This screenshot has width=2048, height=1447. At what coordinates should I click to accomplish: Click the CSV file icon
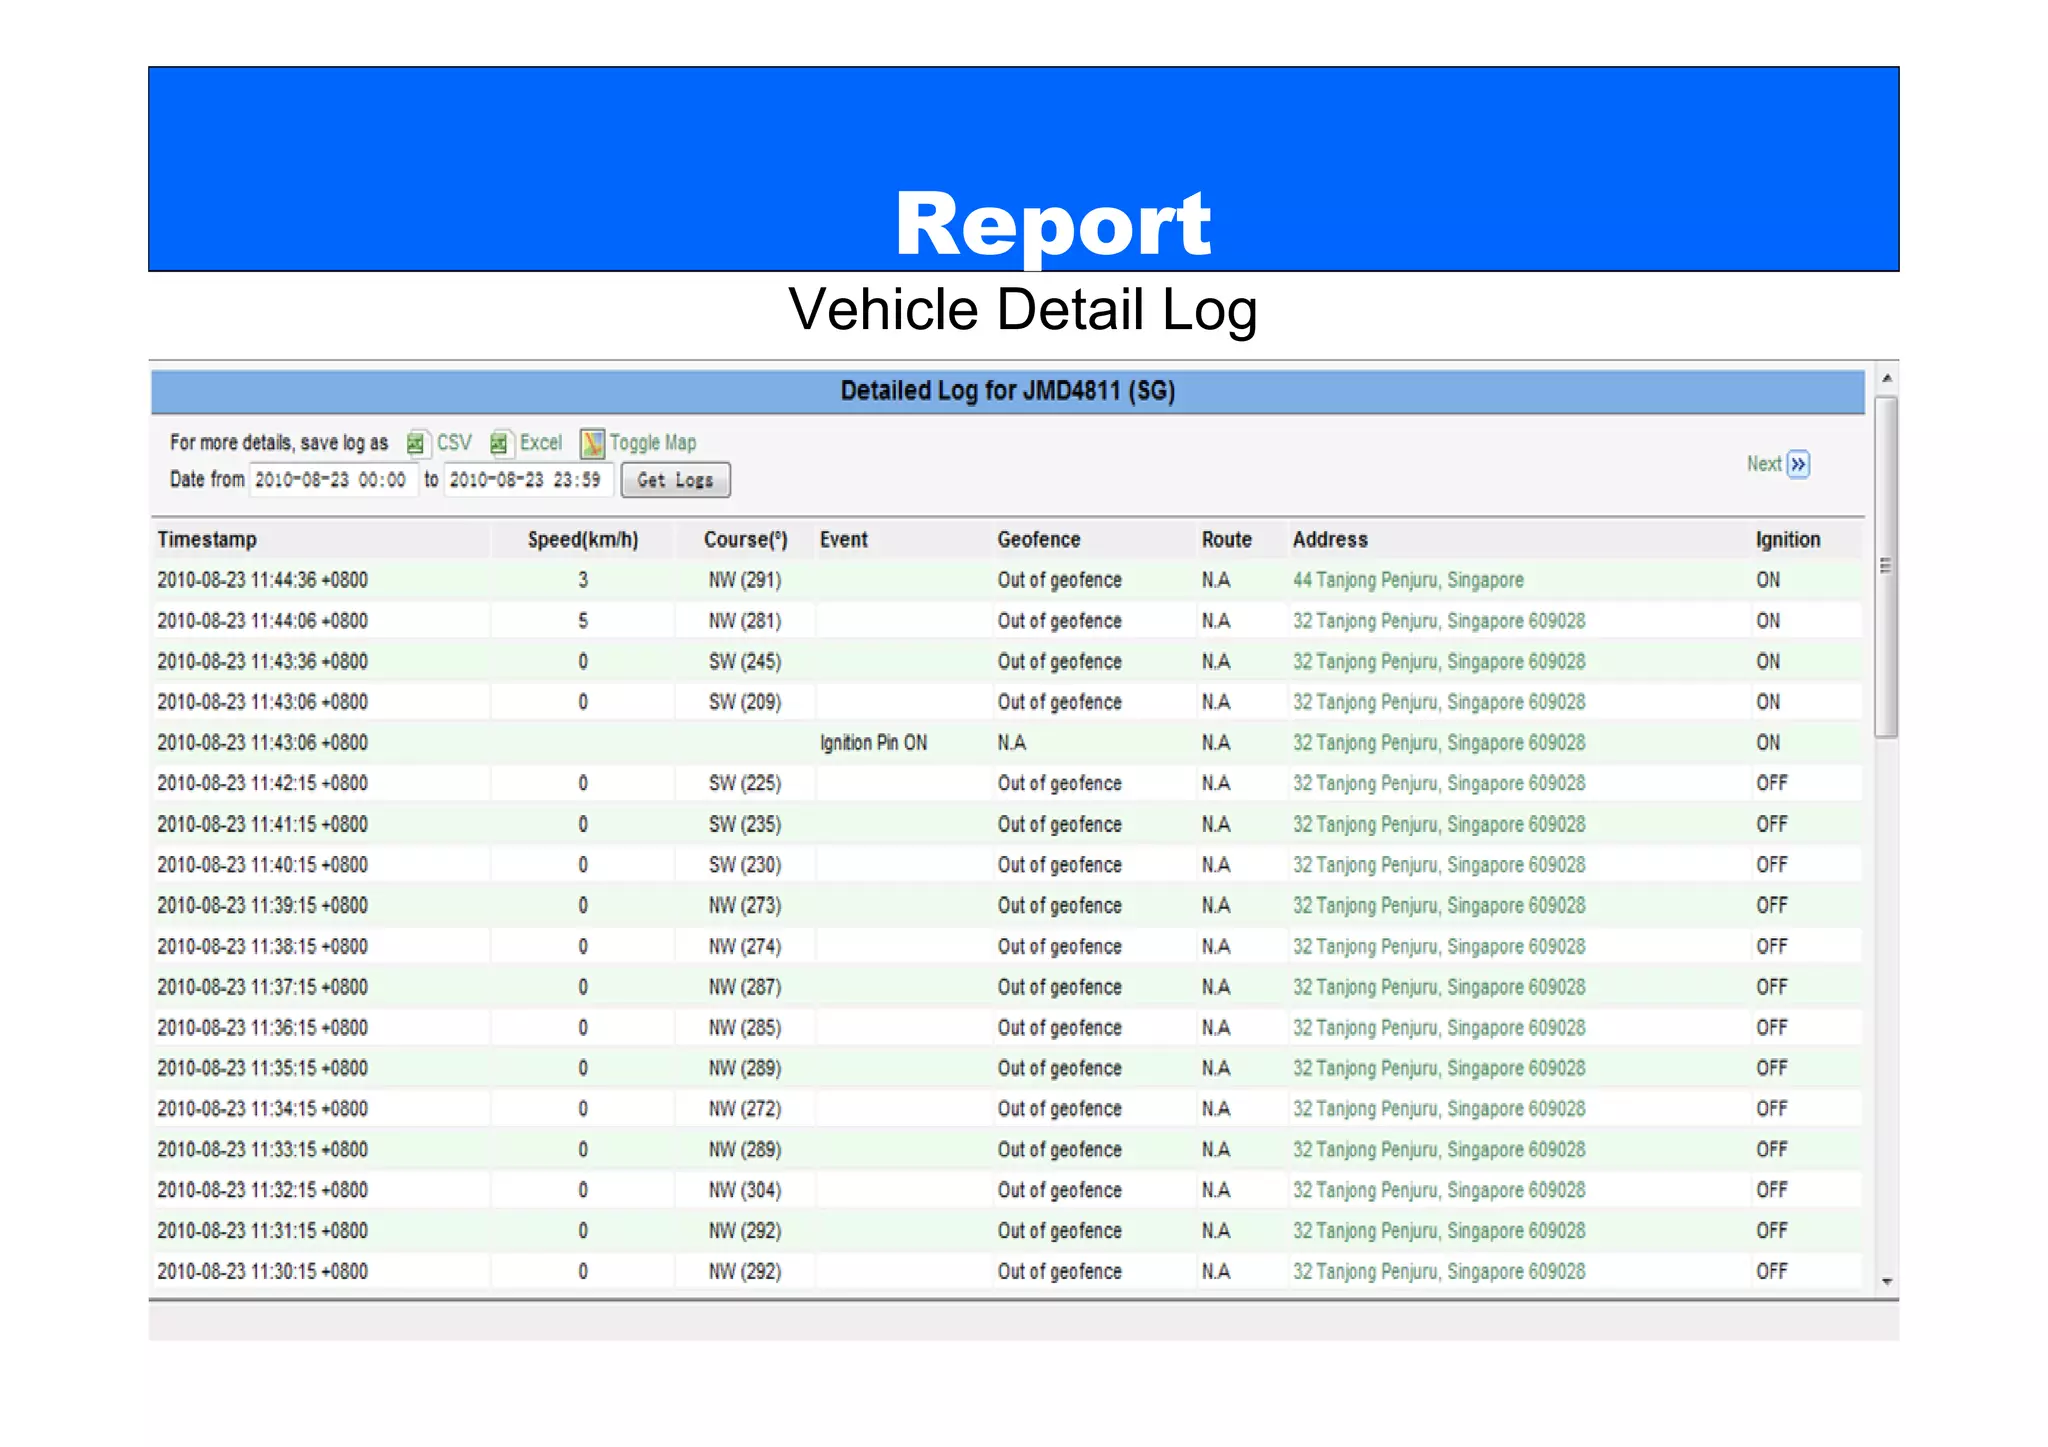(416, 443)
